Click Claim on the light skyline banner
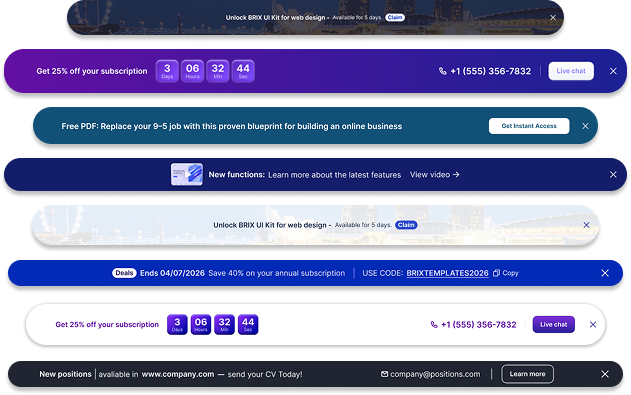The width and height of the screenshot is (631, 395). tap(406, 225)
